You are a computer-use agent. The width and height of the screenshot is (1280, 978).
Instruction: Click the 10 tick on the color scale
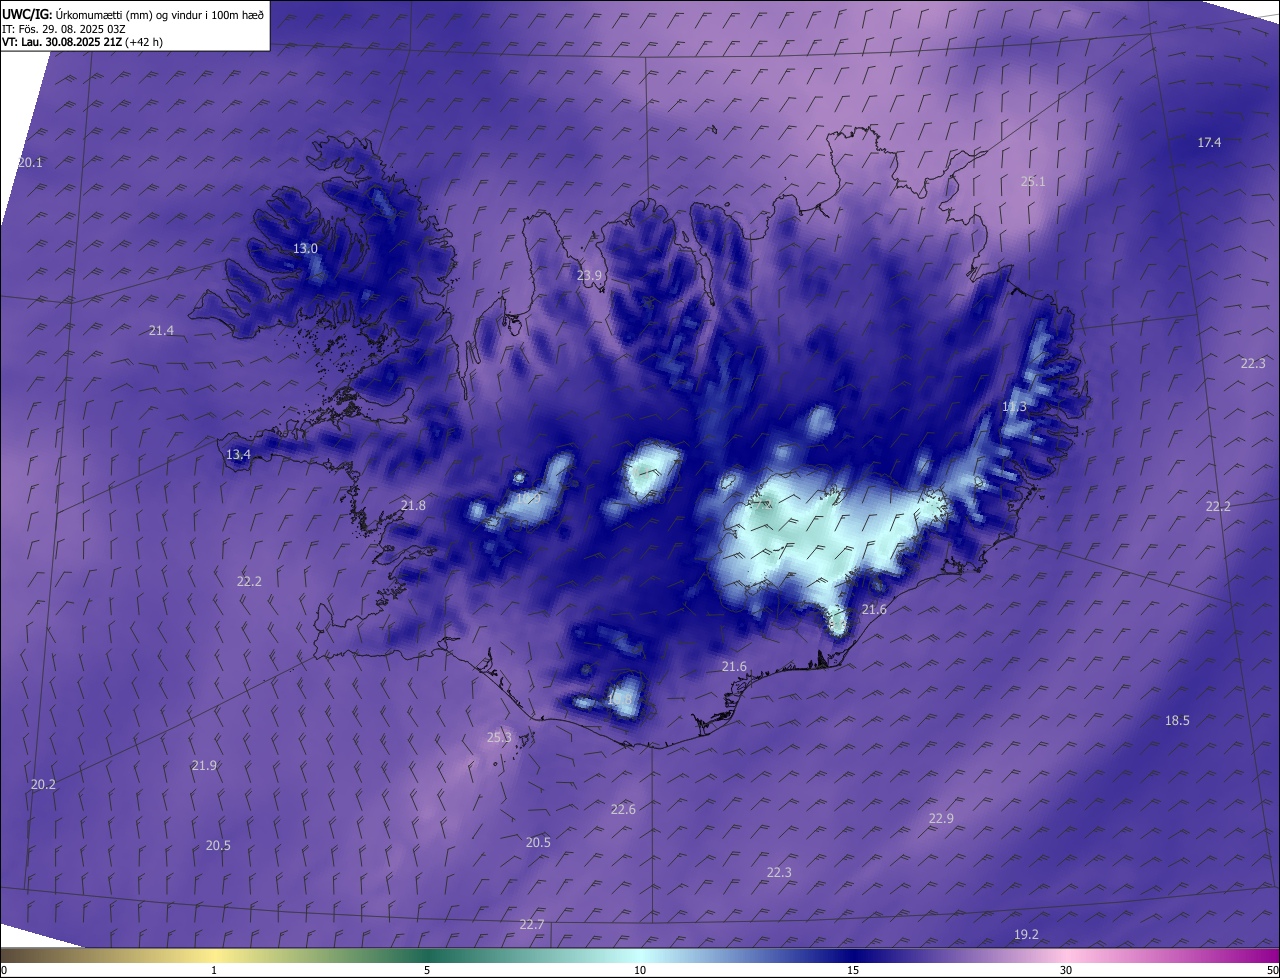[640, 970]
